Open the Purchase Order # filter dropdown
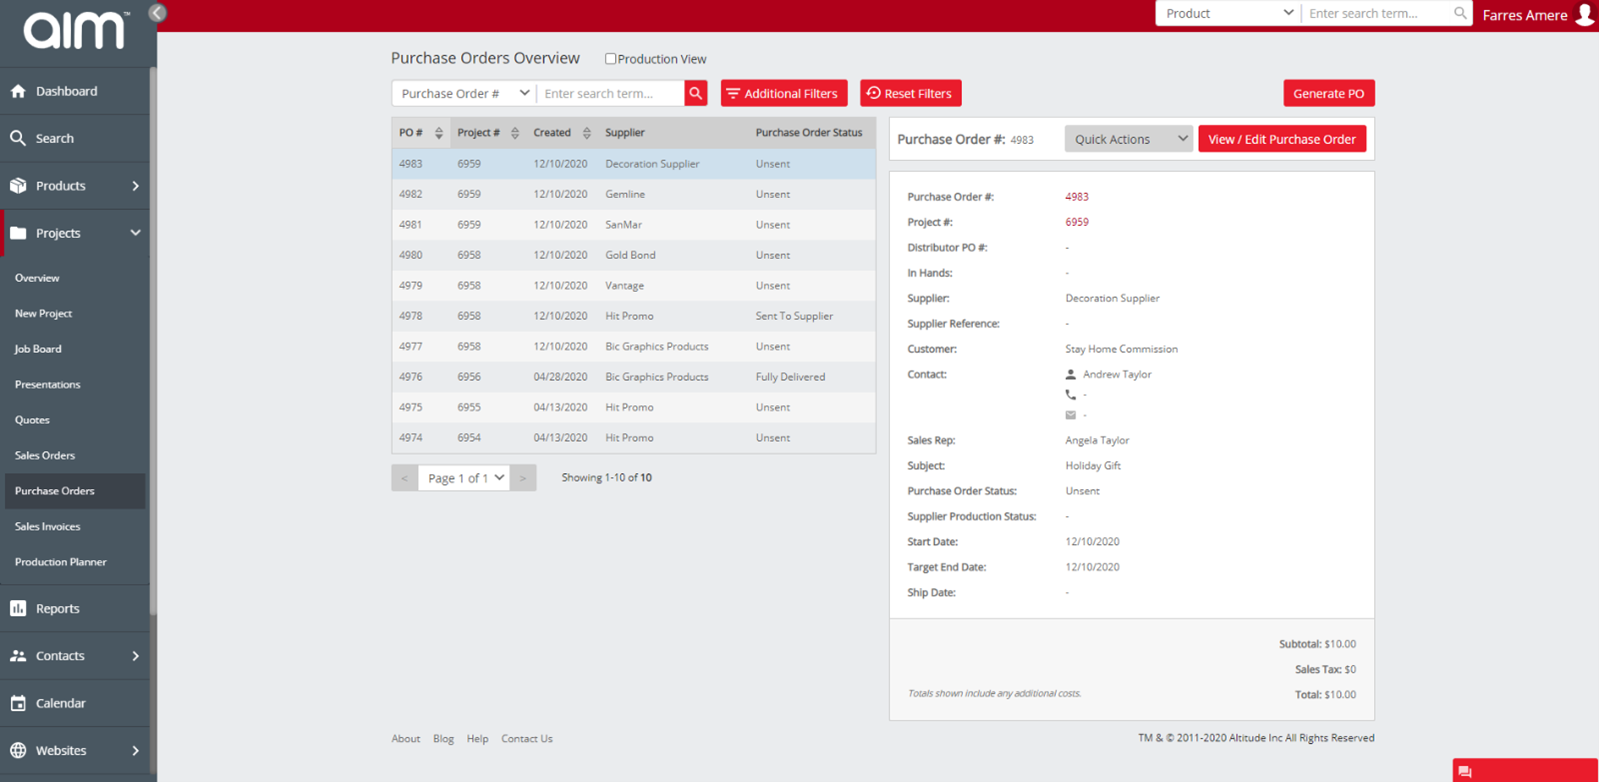Image resolution: width=1599 pixels, height=782 pixels. point(464,93)
